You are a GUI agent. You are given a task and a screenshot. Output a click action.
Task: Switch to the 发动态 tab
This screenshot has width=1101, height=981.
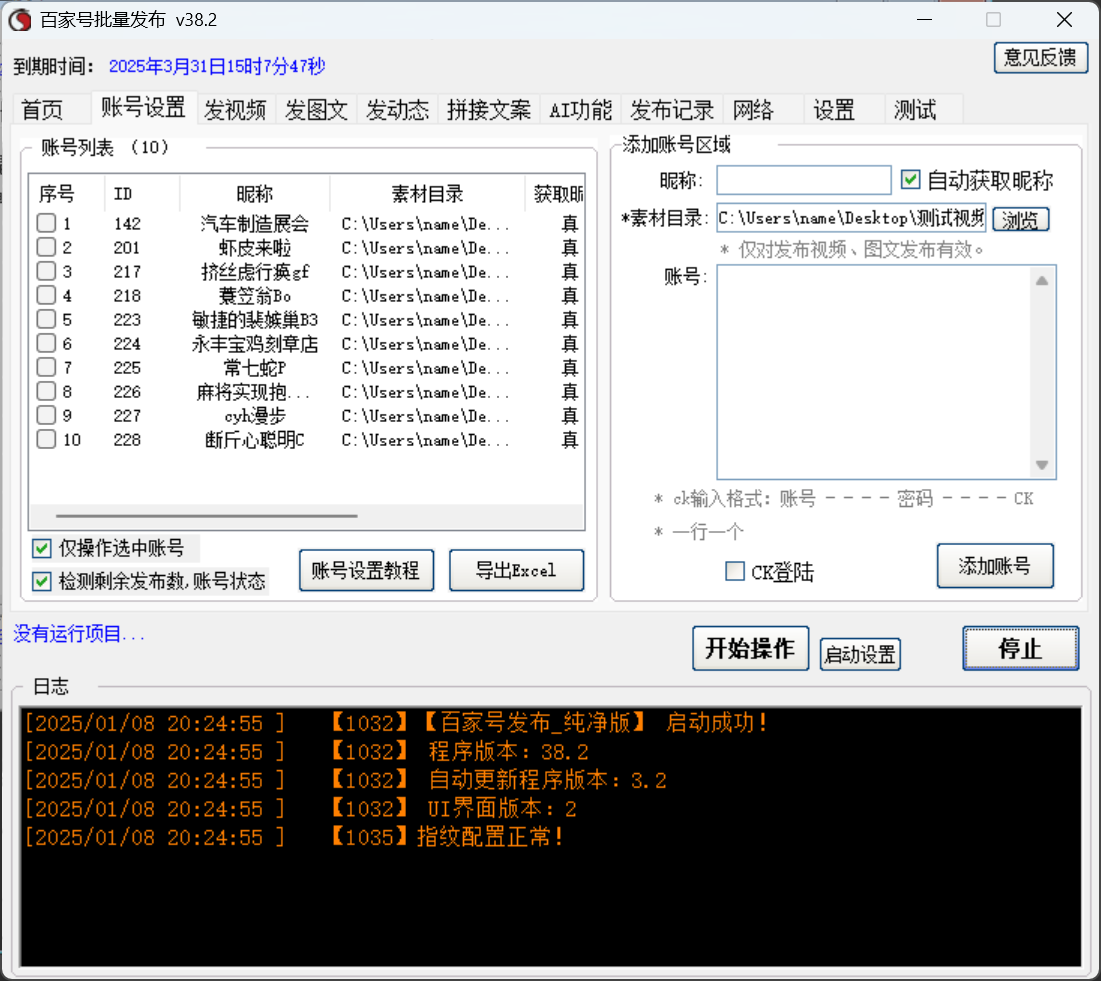[x=397, y=110]
